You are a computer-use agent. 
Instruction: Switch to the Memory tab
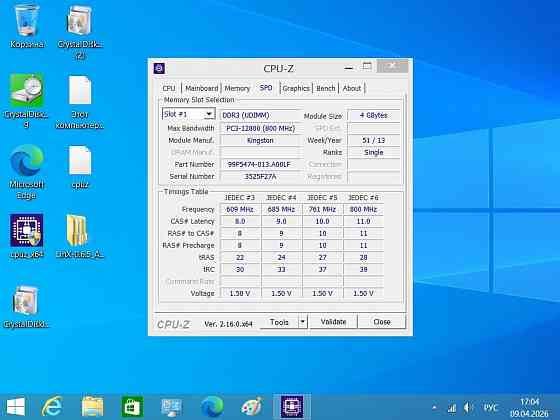pos(237,88)
